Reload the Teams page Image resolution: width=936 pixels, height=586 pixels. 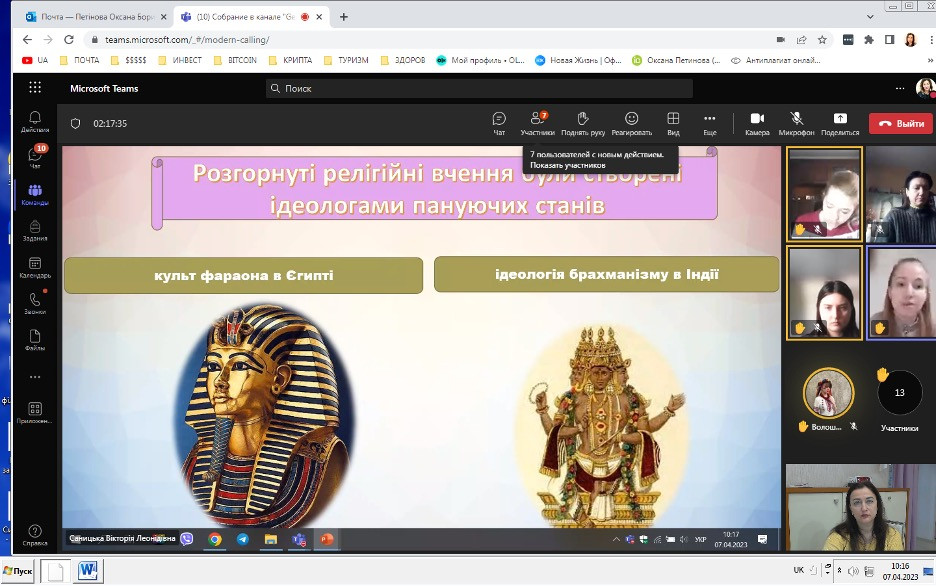(69, 39)
